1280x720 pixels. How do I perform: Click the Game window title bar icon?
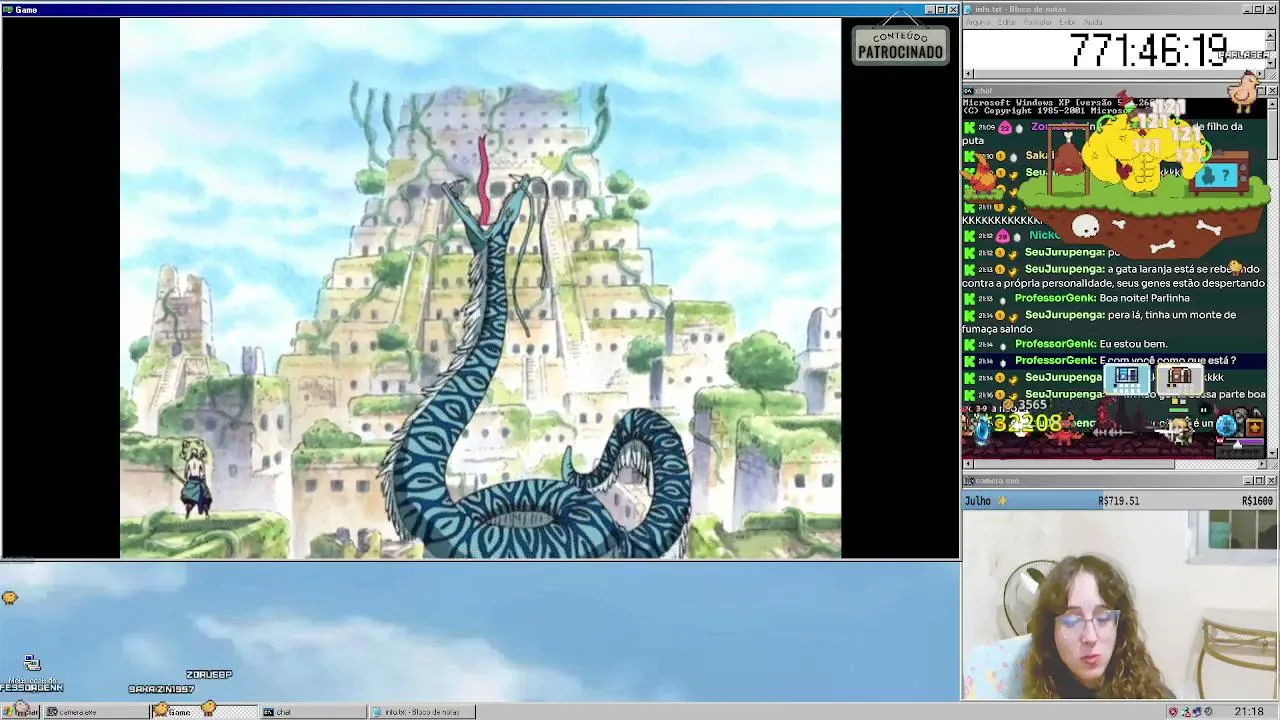tap(8, 10)
